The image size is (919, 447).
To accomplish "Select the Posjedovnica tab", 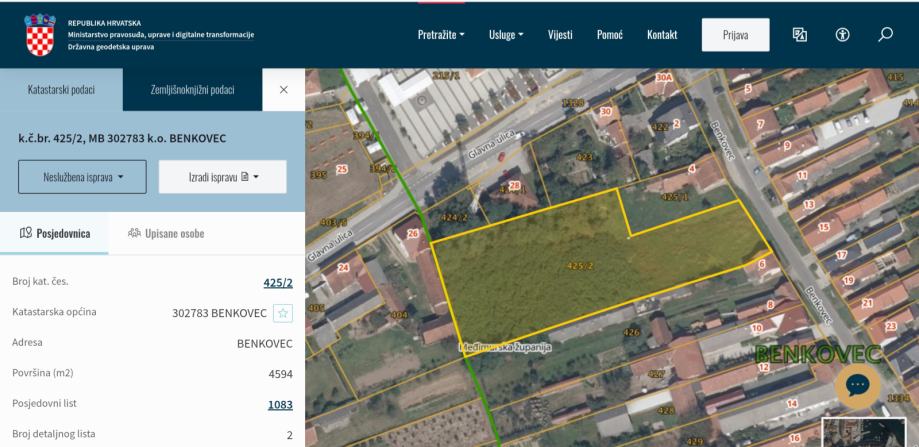I will [x=55, y=233].
